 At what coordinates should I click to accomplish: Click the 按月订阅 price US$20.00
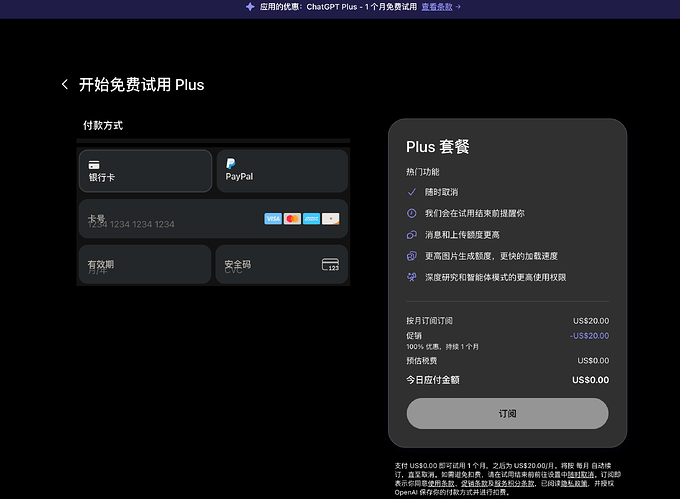coord(591,321)
